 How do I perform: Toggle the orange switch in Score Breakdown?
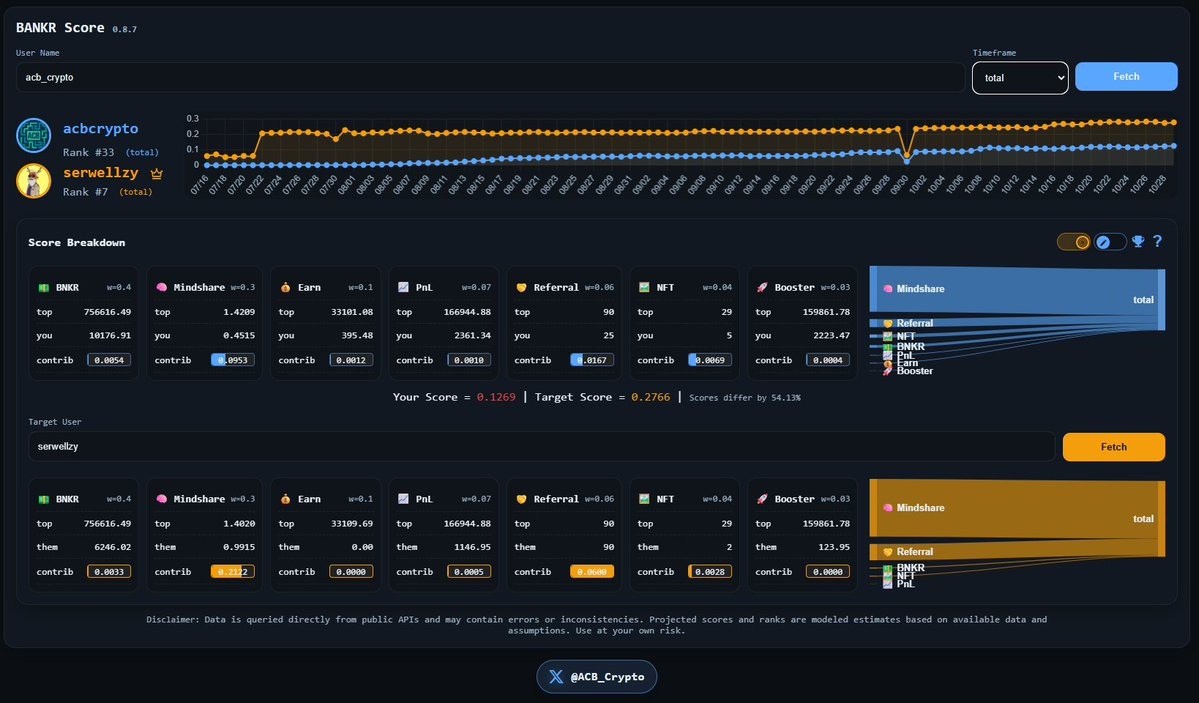(1073, 242)
